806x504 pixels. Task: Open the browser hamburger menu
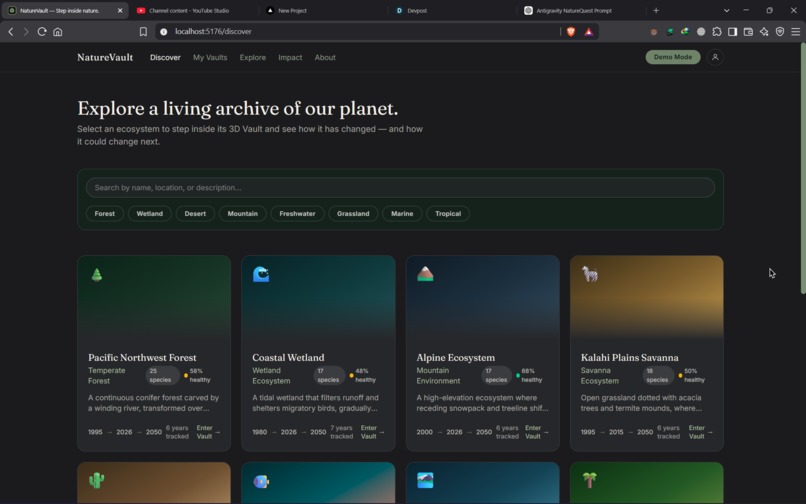(795, 31)
